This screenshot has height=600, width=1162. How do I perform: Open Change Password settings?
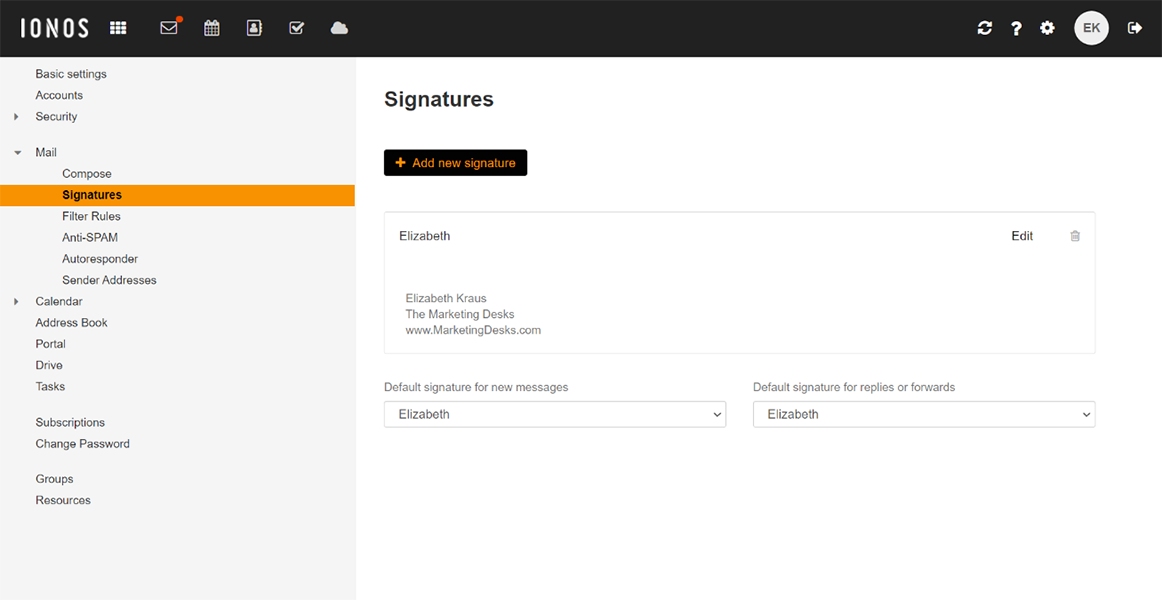[82, 444]
